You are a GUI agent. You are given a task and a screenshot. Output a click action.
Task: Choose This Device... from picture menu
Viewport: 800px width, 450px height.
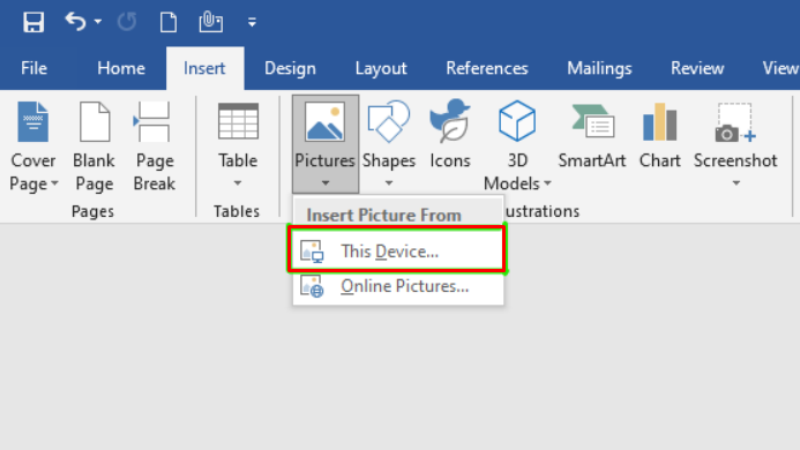click(x=397, y=251)
